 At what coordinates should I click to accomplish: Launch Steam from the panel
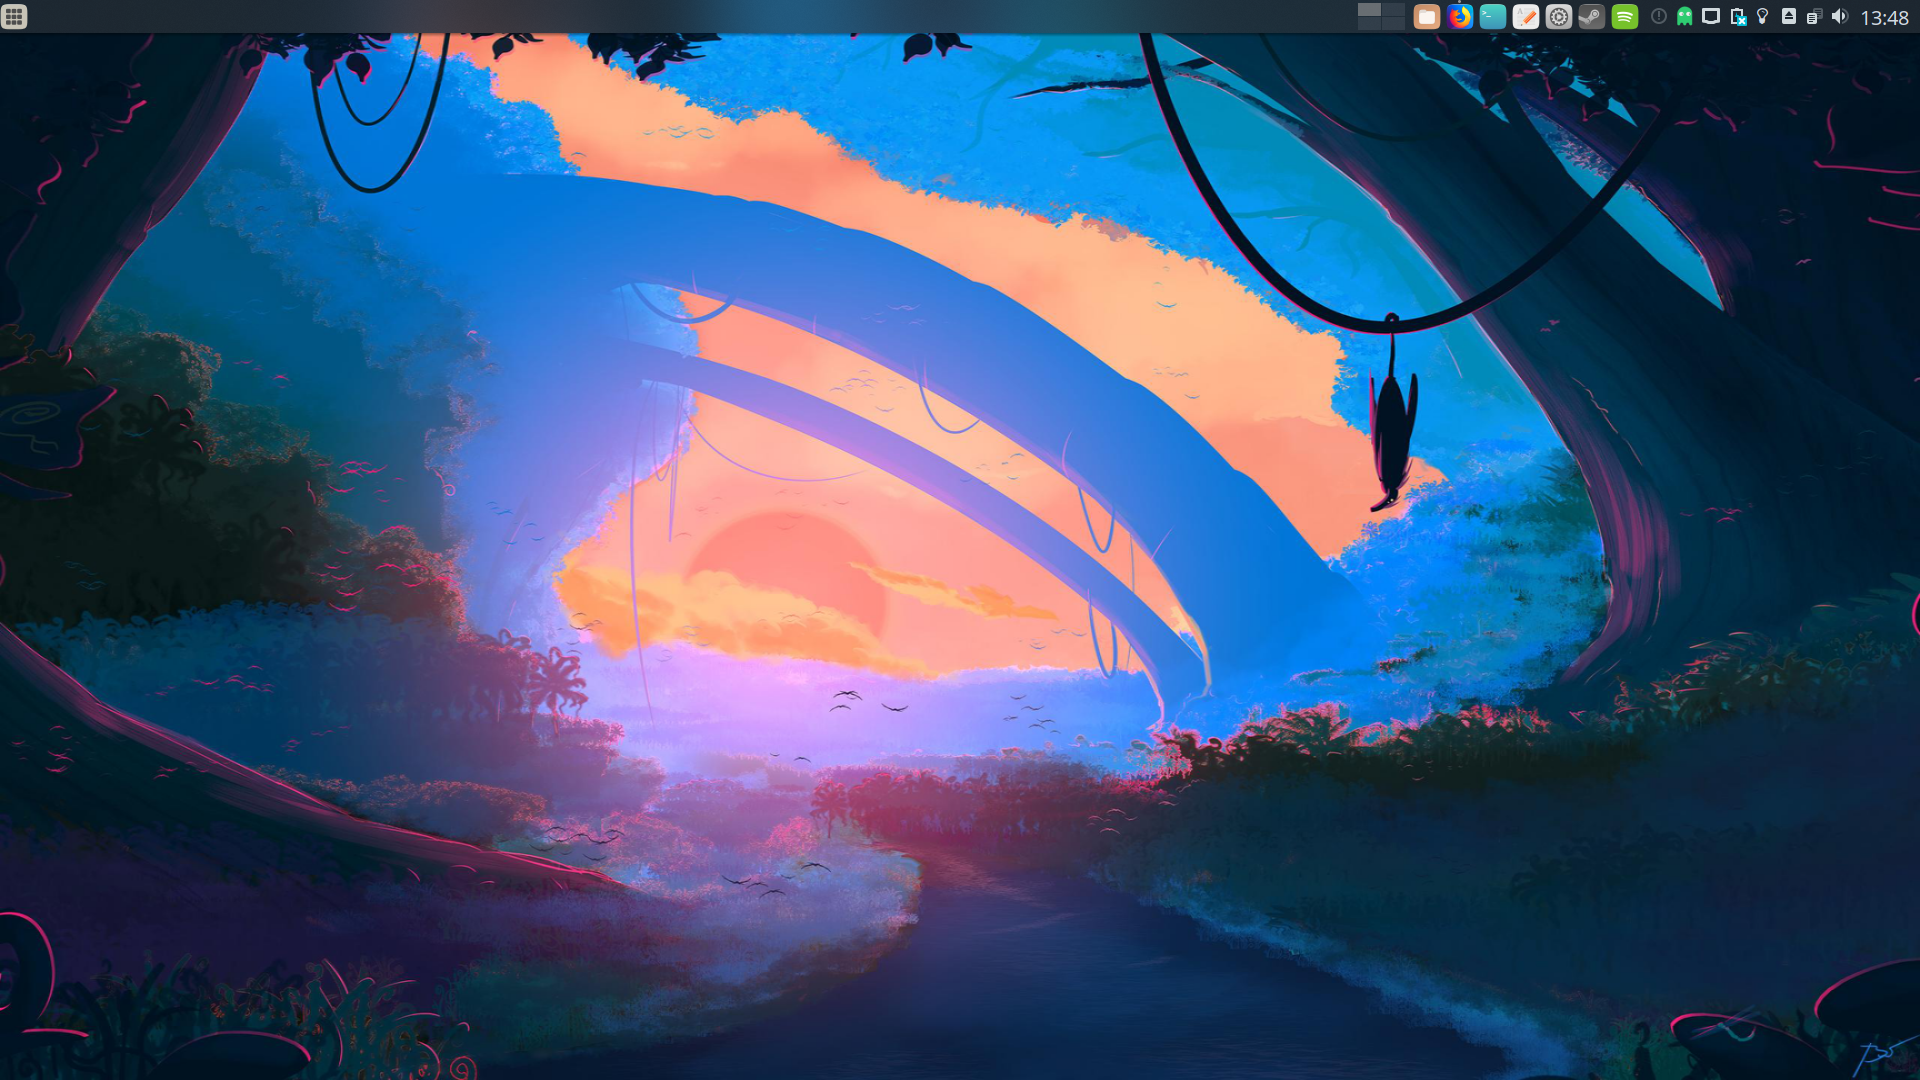click(1592, 17)
